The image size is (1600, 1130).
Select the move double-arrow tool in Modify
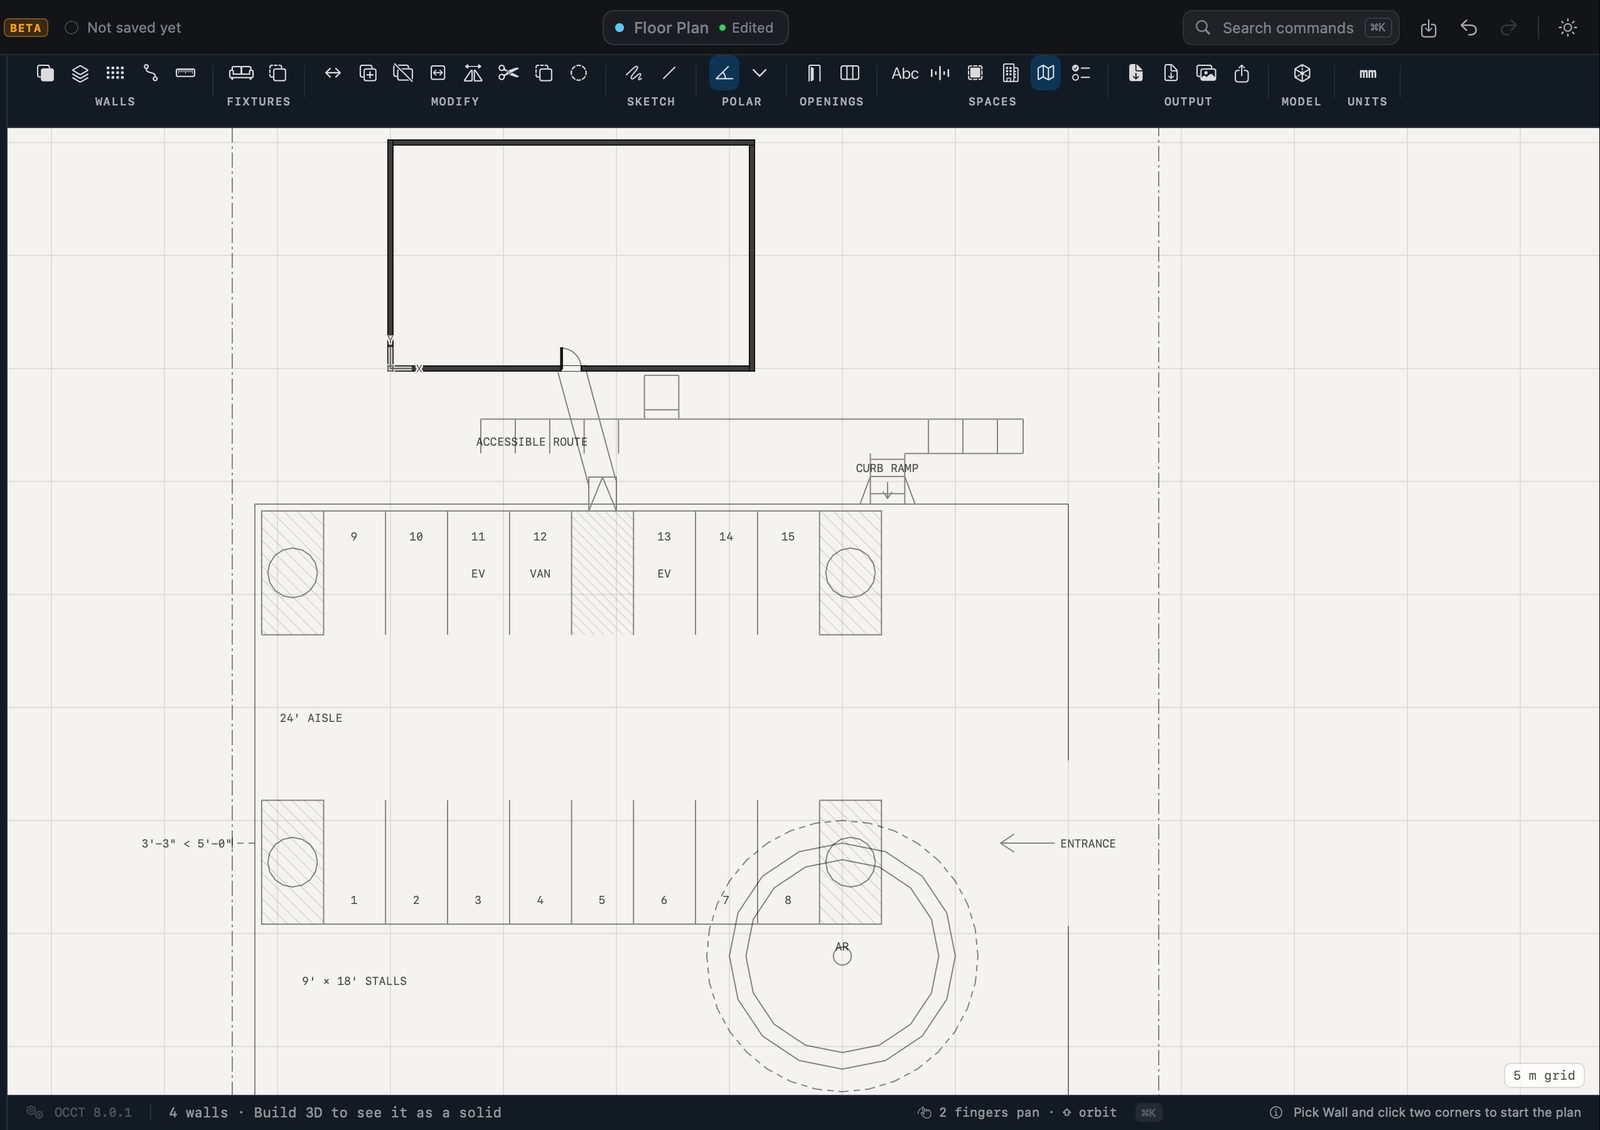[x=333, y=73]
